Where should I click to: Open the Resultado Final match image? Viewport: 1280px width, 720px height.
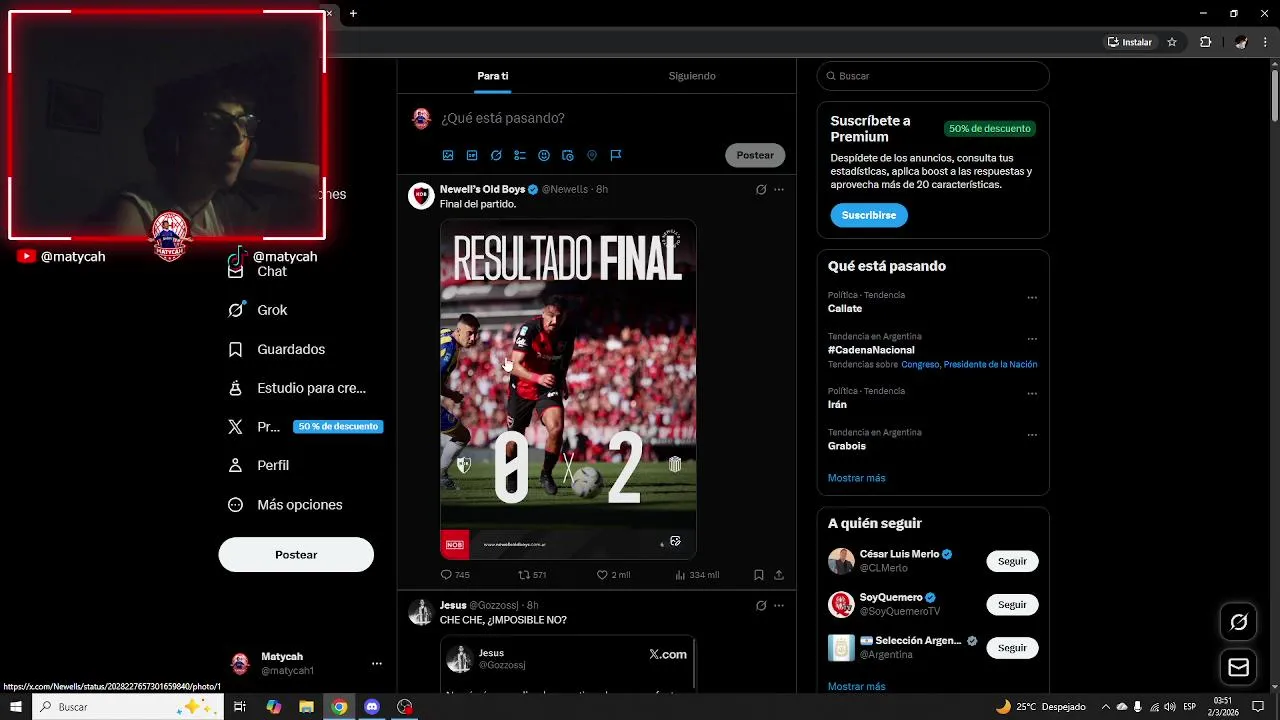click(x=568, y=389)
